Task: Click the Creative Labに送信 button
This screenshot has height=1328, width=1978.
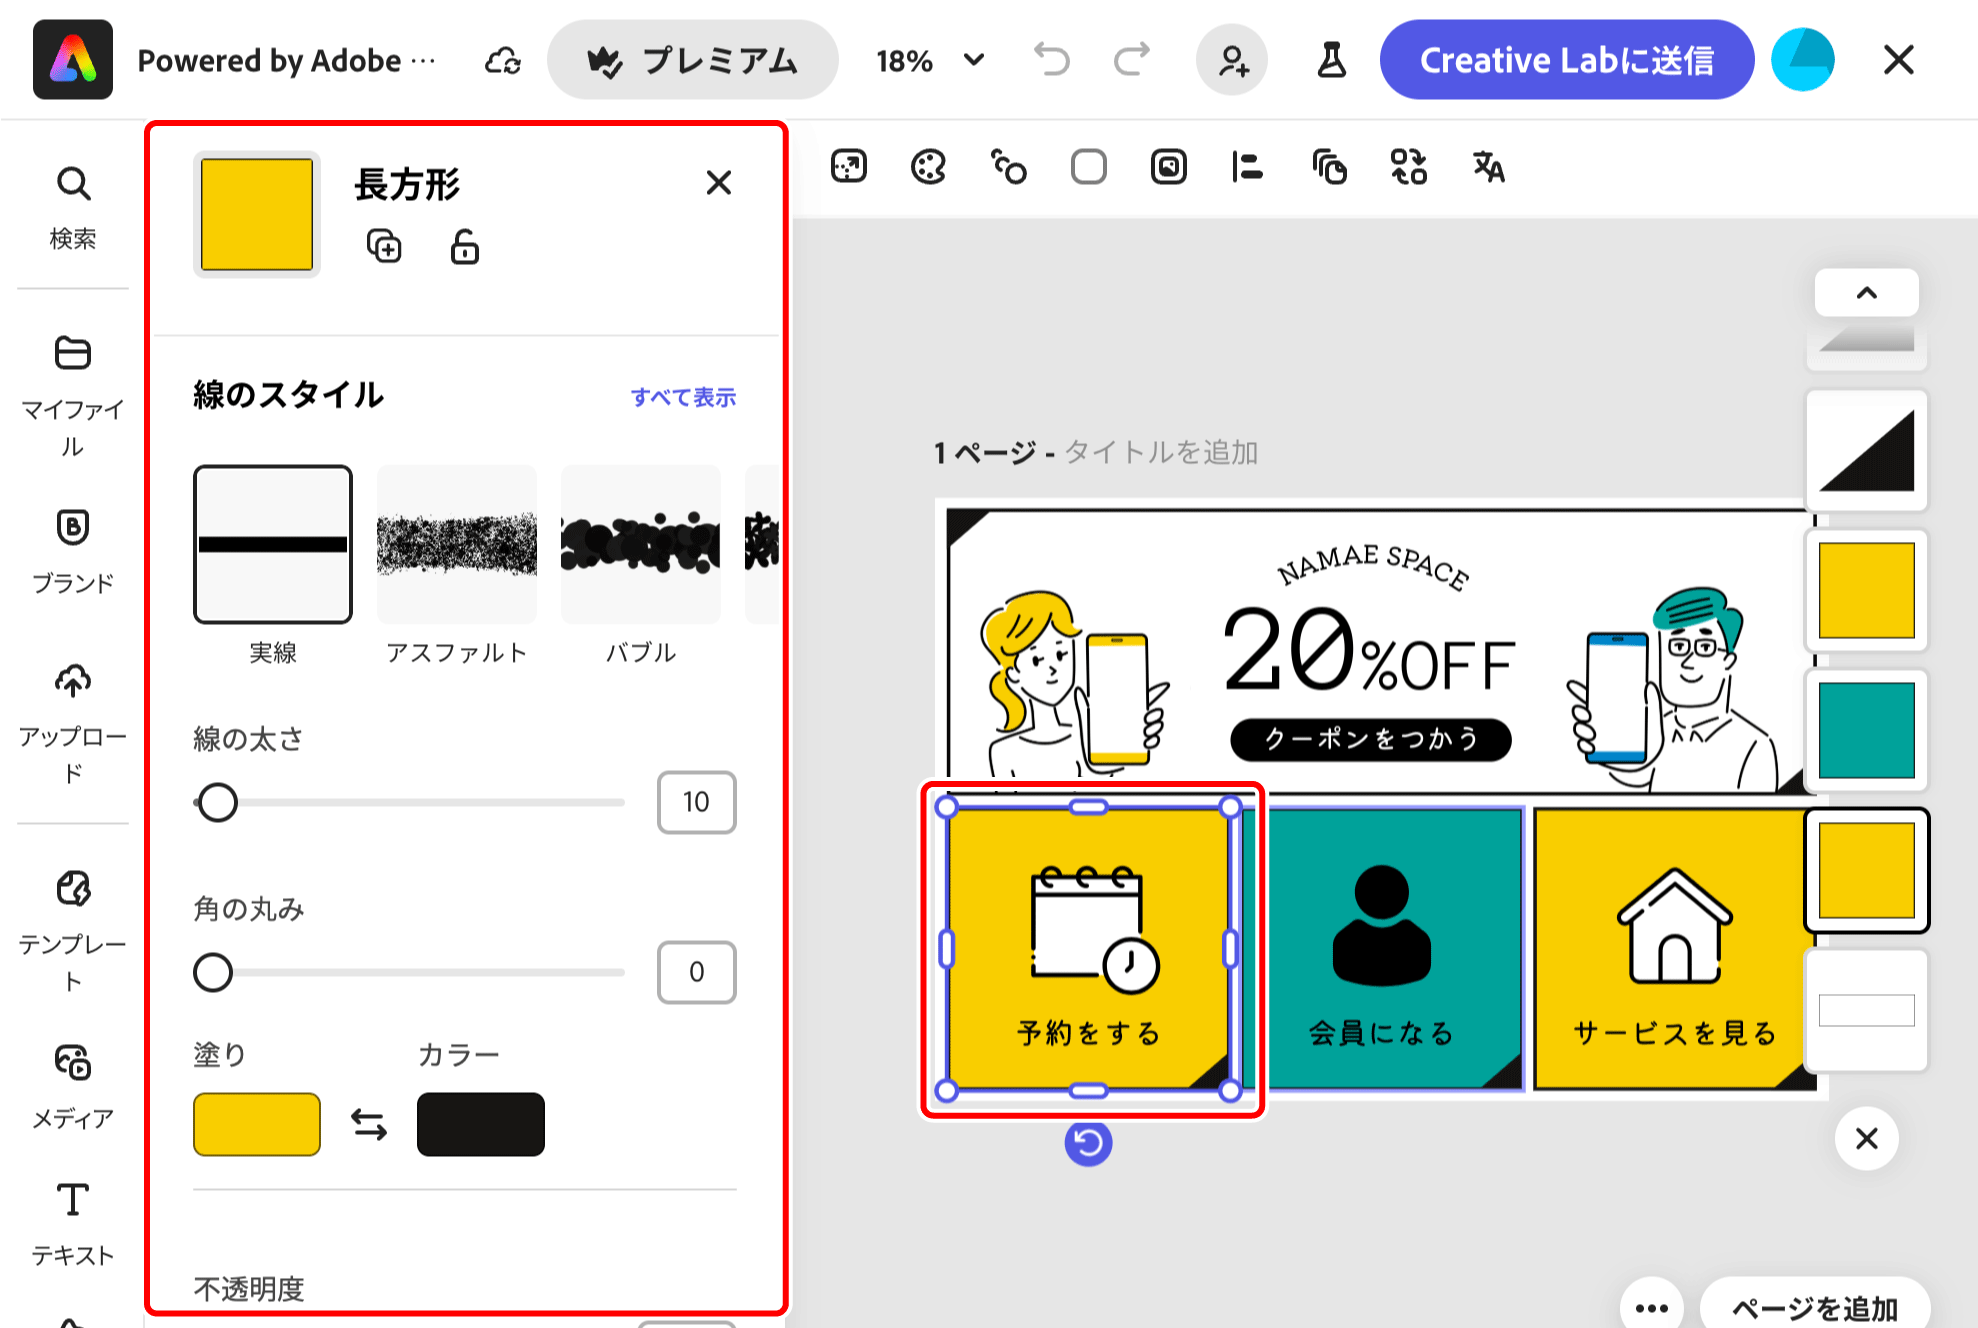Action: [1566, 60]
